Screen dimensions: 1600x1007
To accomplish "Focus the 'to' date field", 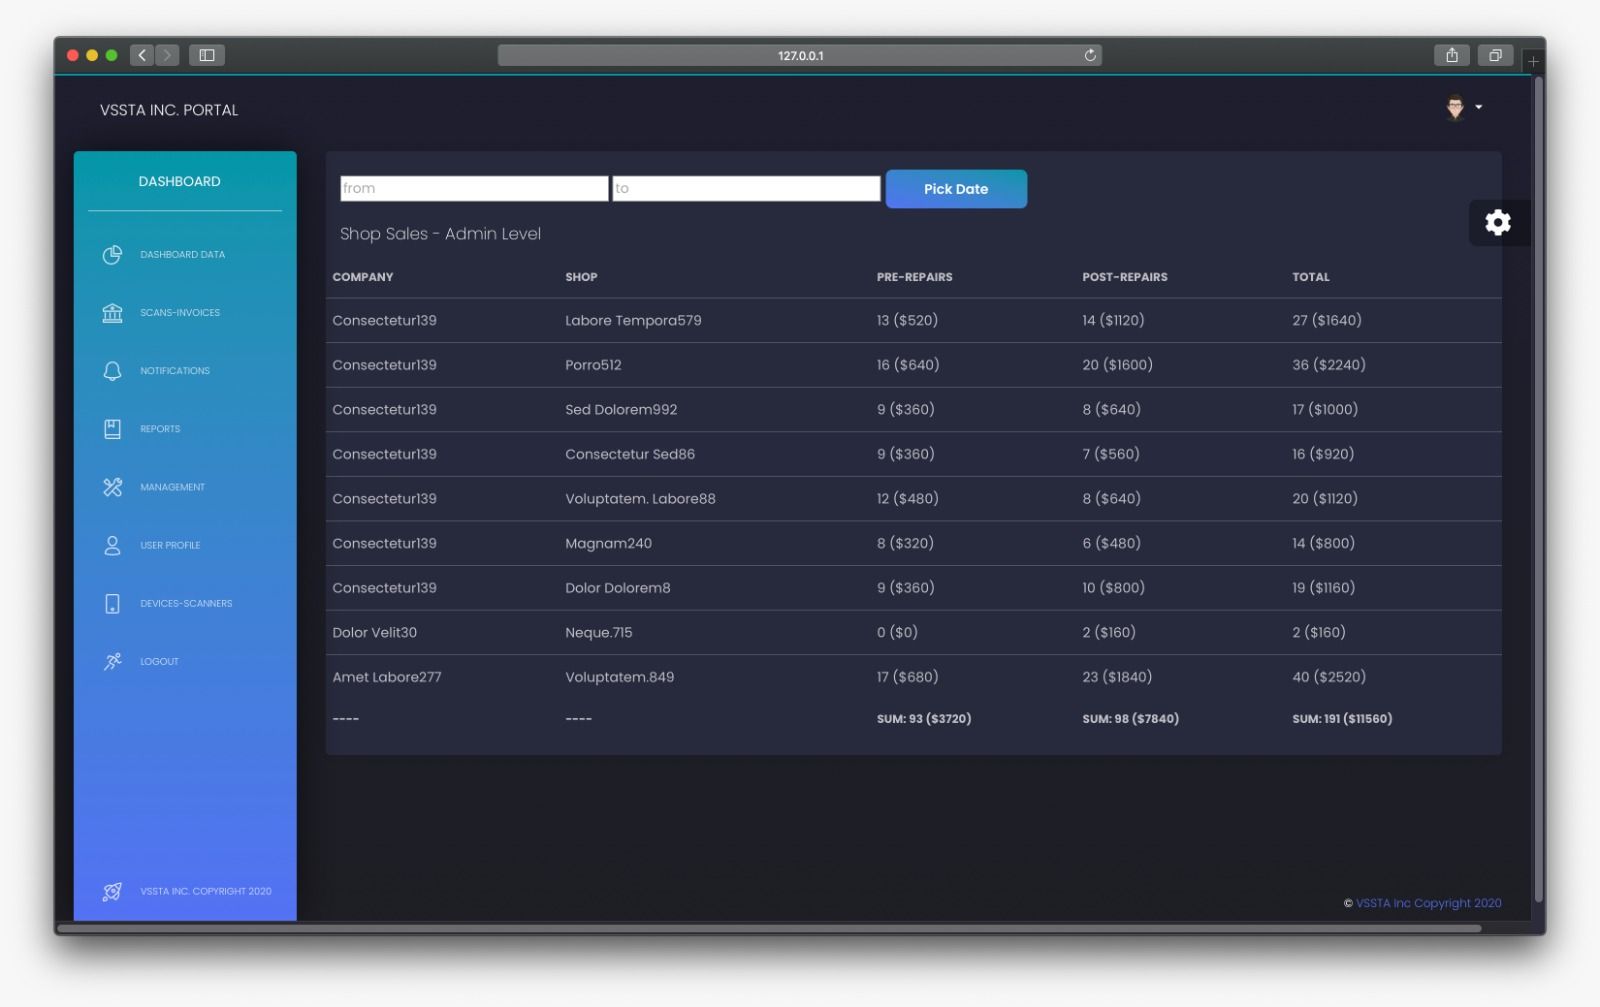I will [746, 188].
